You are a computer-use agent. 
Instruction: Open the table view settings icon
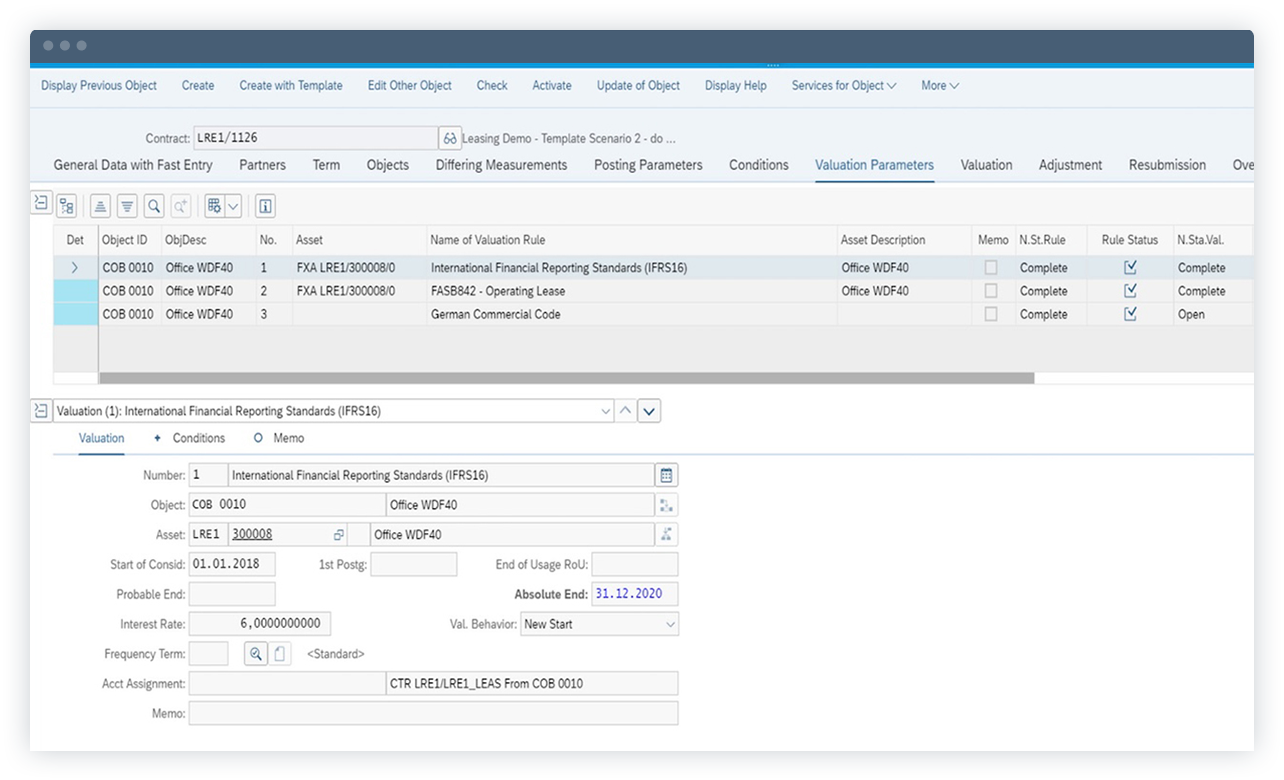coord(215,205)
